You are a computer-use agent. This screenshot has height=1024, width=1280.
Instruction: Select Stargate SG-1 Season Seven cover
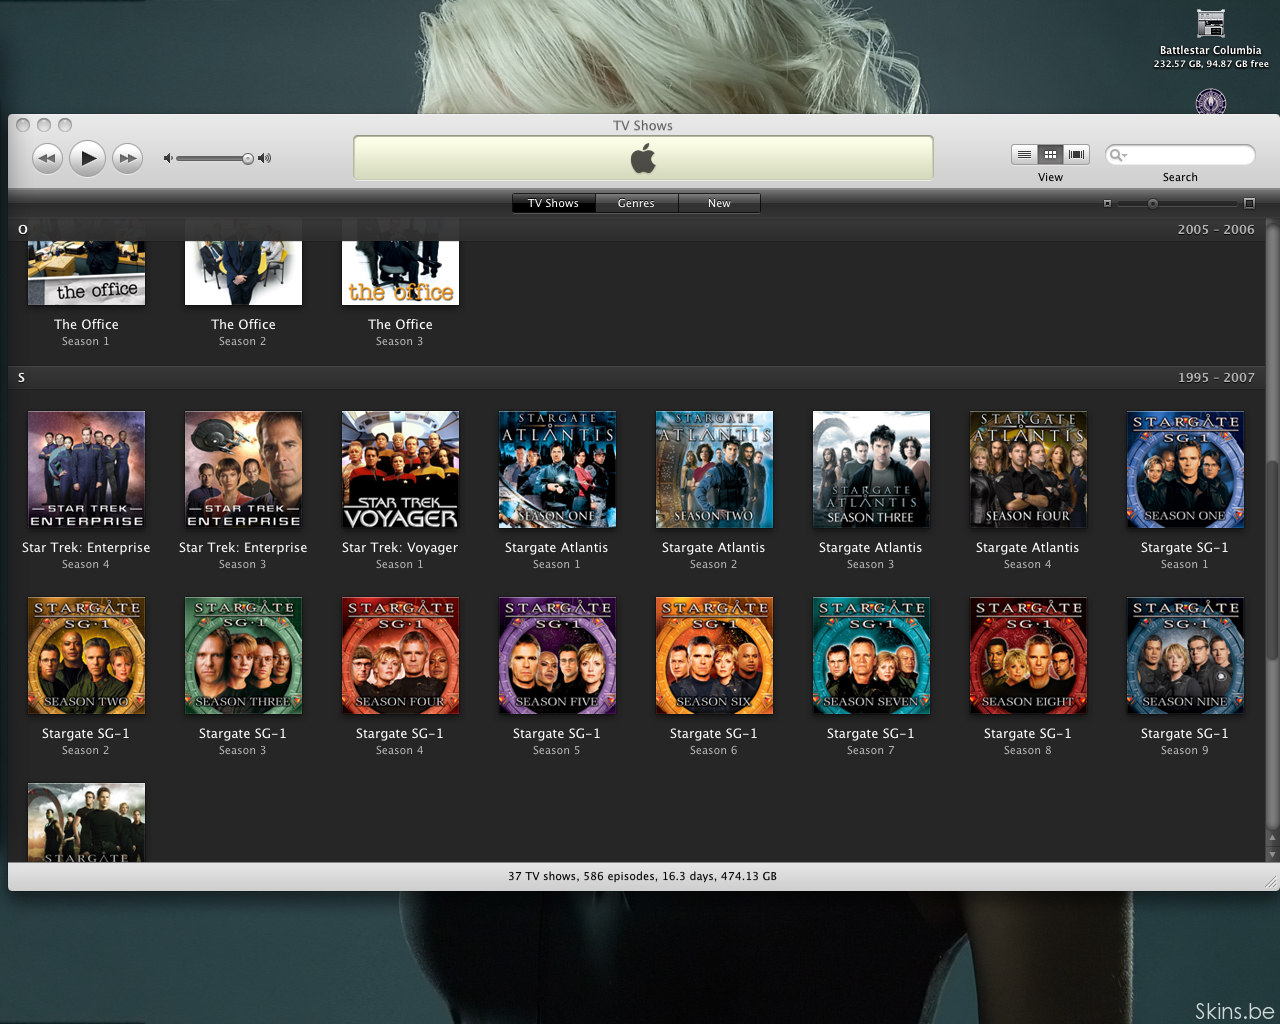(x=871, y=655)
